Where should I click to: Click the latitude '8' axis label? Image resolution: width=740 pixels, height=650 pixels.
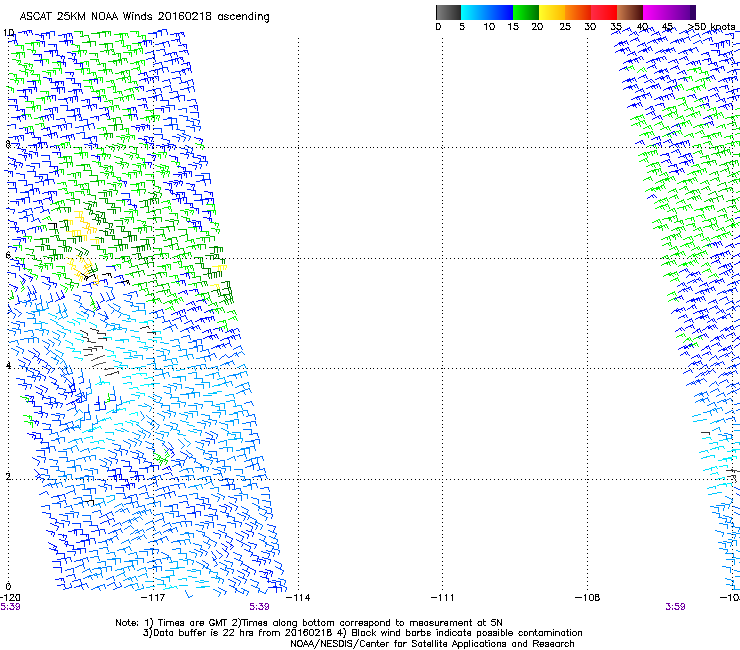8,144
